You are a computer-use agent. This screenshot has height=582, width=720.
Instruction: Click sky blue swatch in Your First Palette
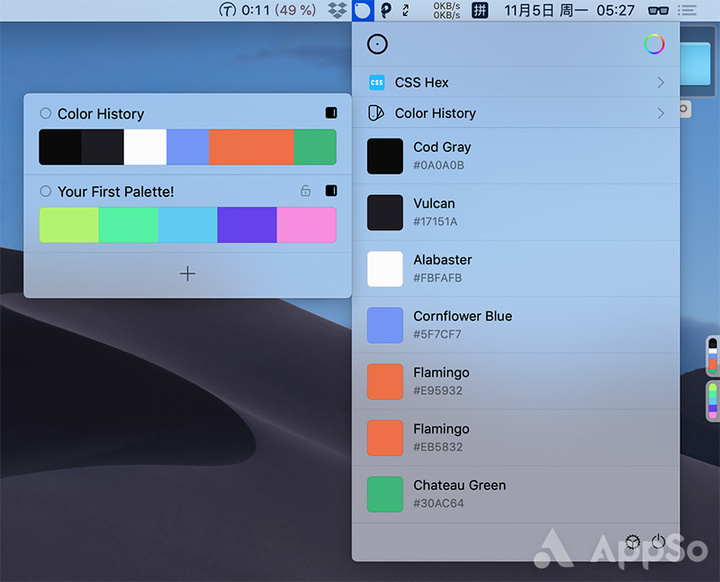187,225
